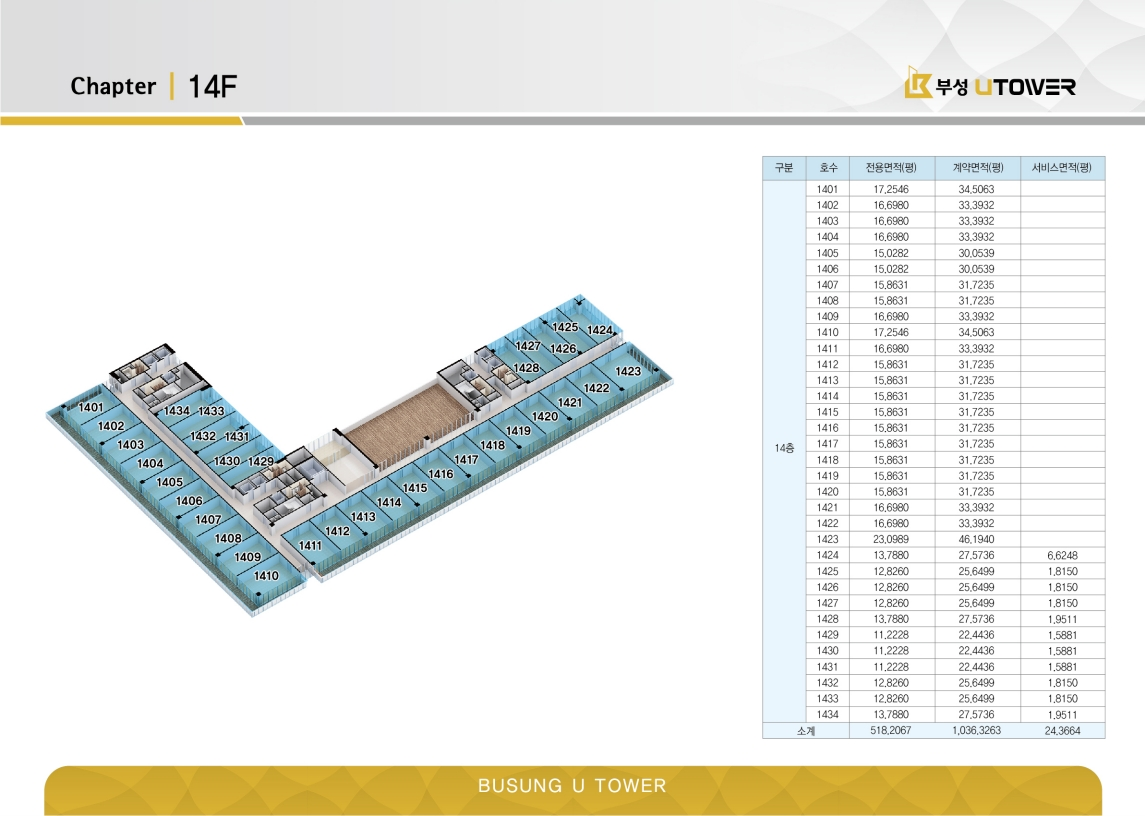This screenshot has height=816, width=1145.
Task: Click room label 1424 on the plan
Action: (x=600, y=330)
